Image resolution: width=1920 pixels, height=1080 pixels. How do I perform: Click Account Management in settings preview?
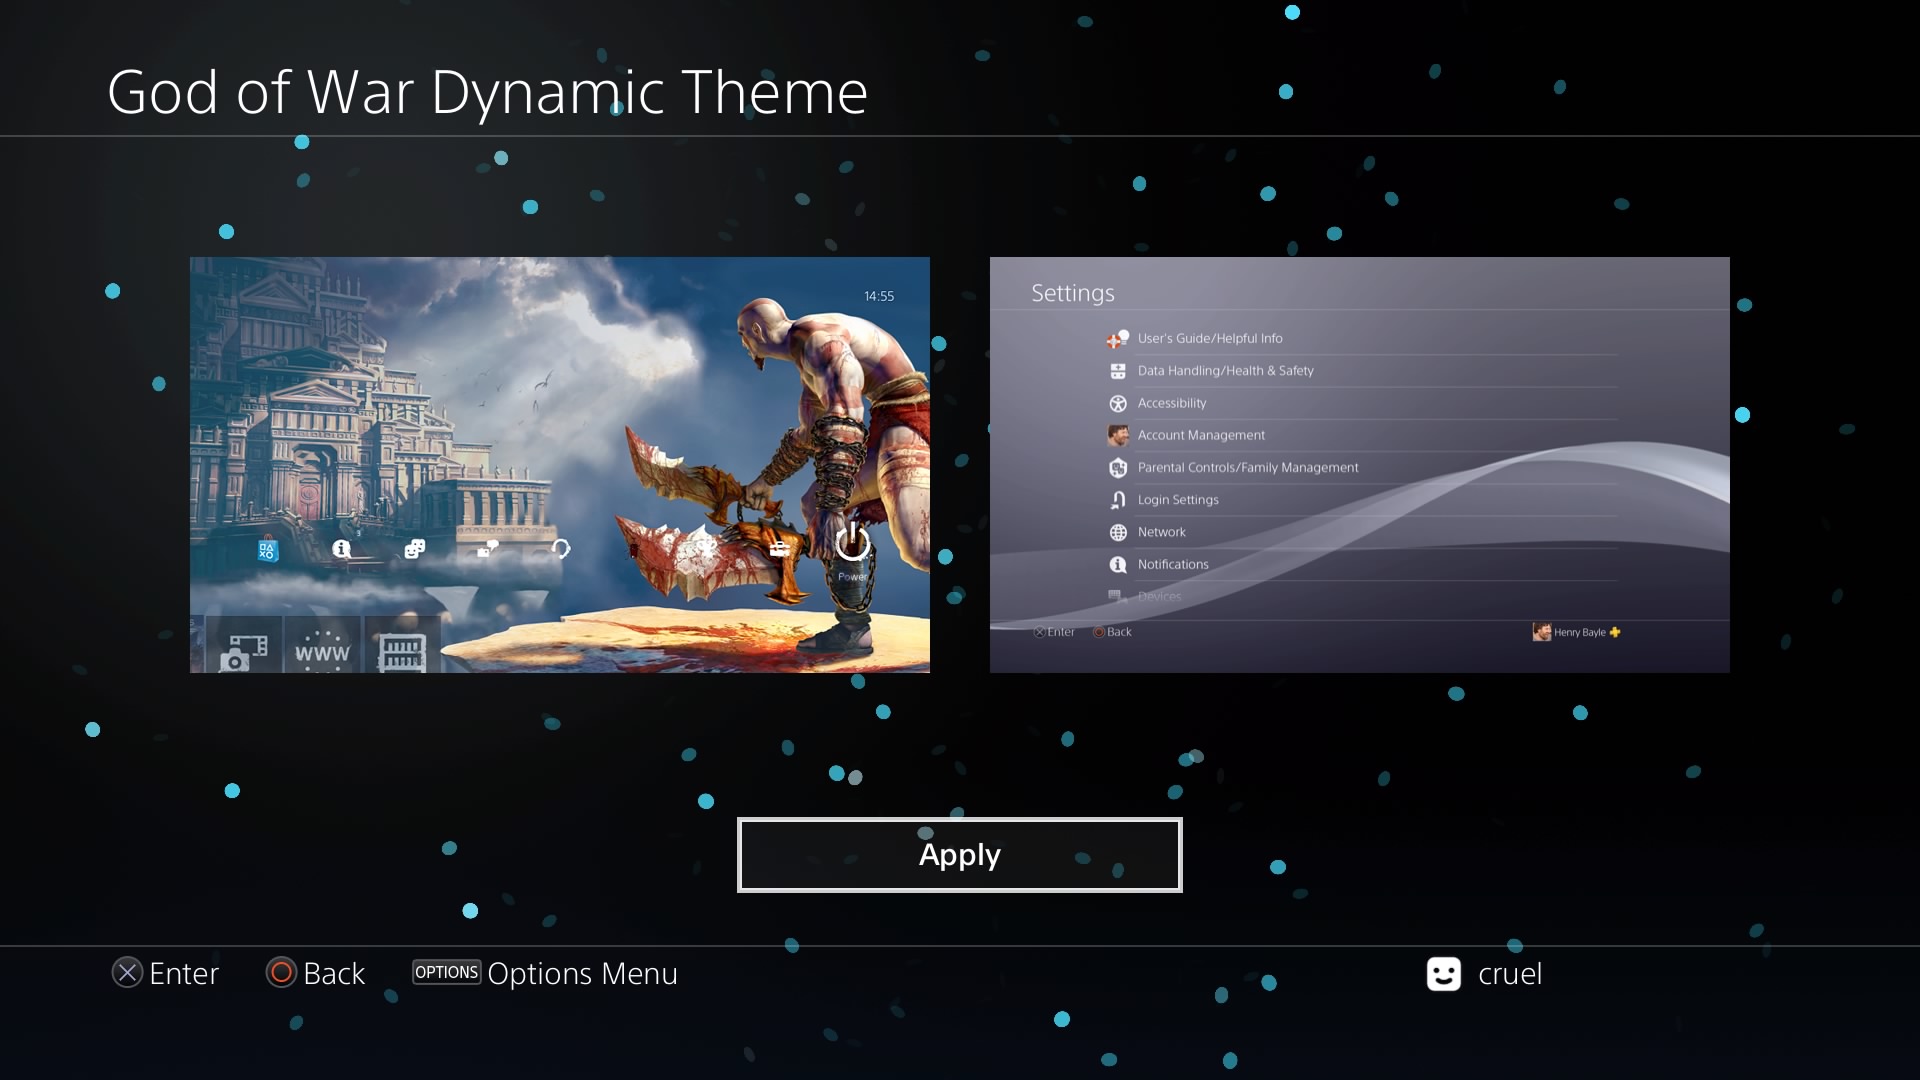click(1201, 435)
